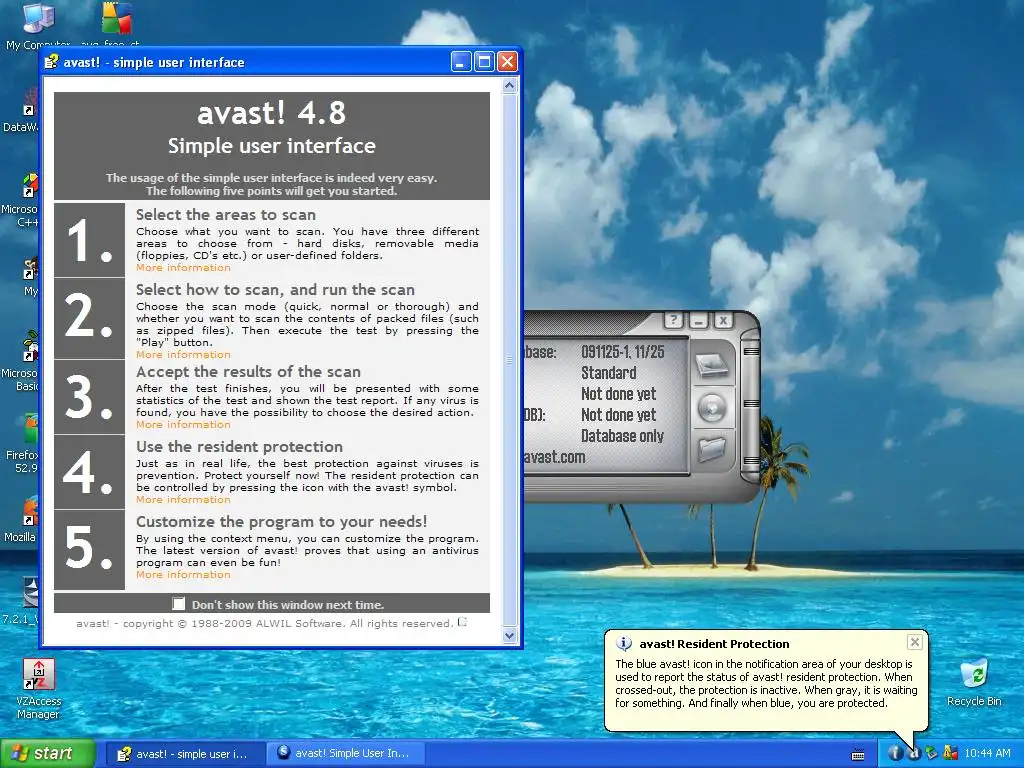Click 'More information' under Accept the results

click(x=183, y=424)
